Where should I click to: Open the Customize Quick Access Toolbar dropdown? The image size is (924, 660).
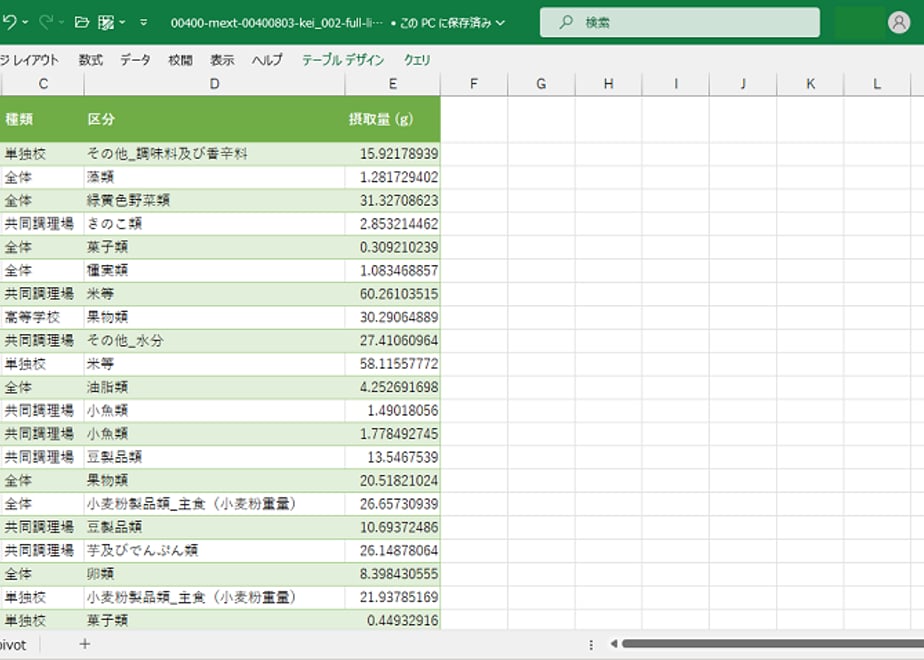tap(144, 22)
